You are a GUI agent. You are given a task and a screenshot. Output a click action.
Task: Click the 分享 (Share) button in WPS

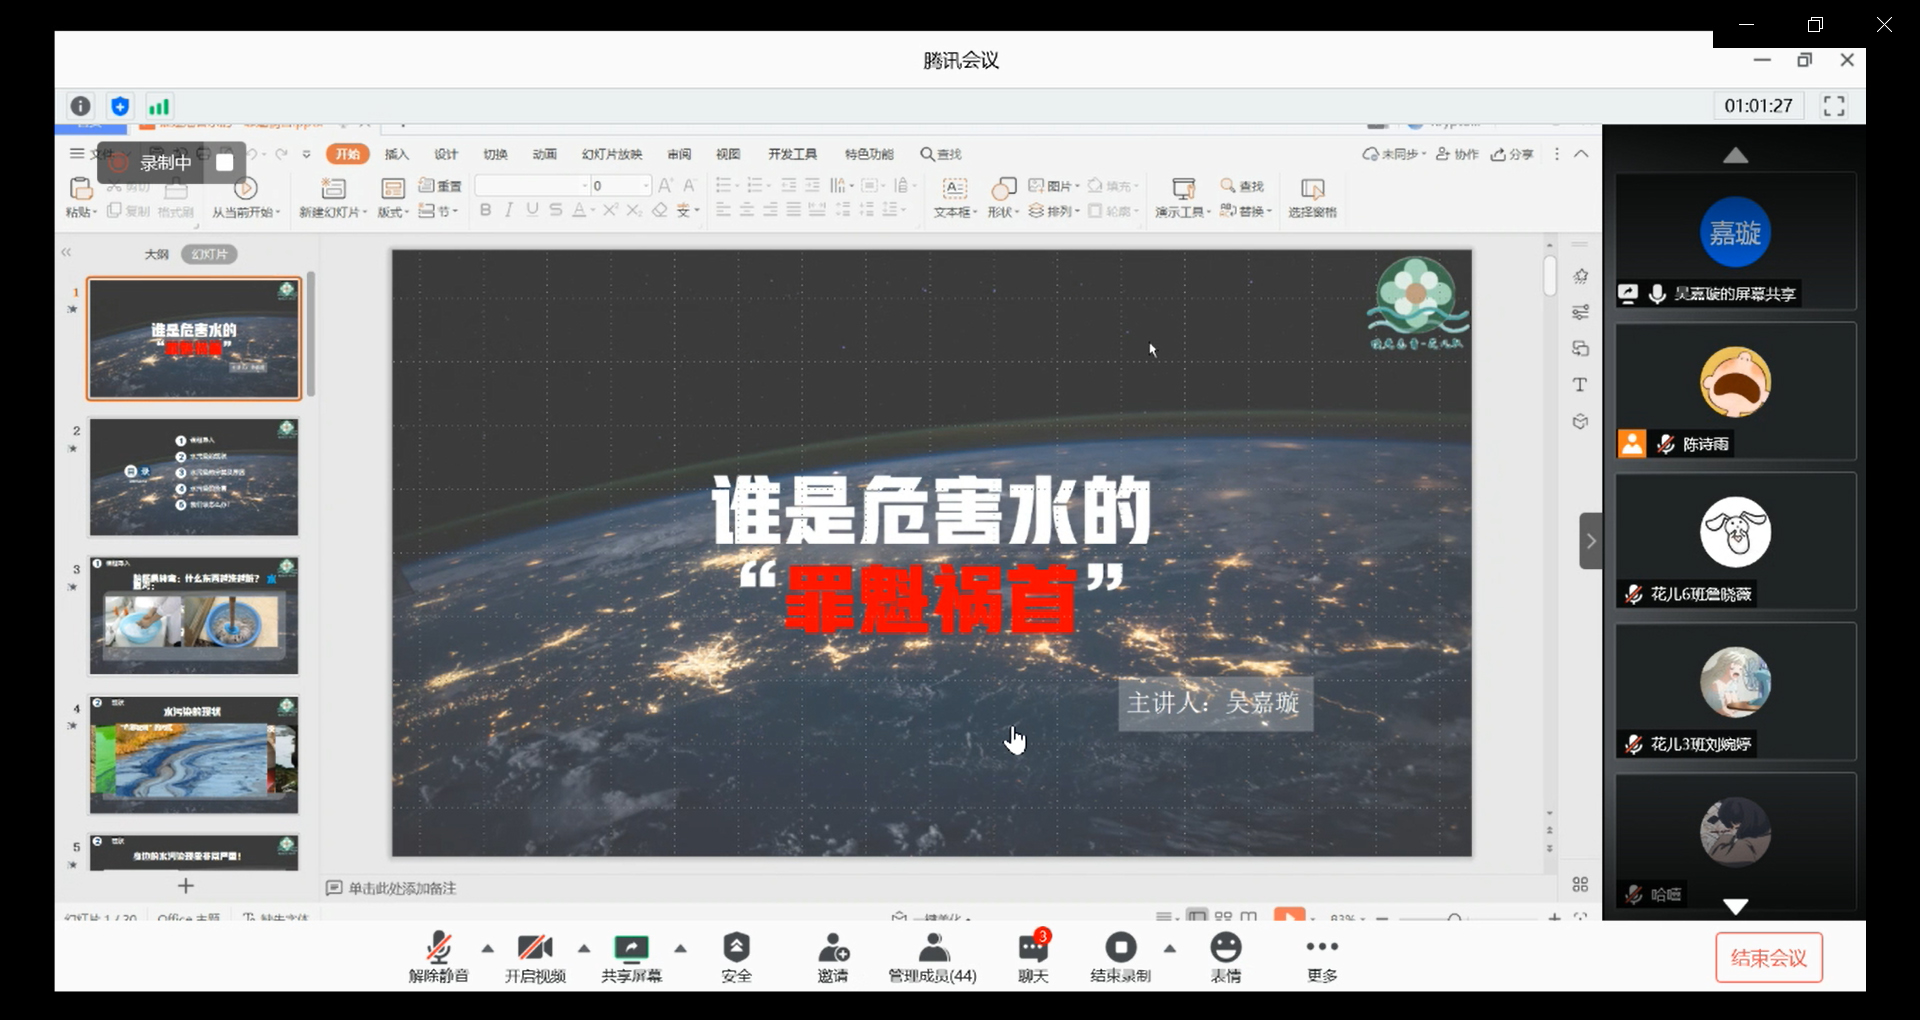tap(1512, 154)
